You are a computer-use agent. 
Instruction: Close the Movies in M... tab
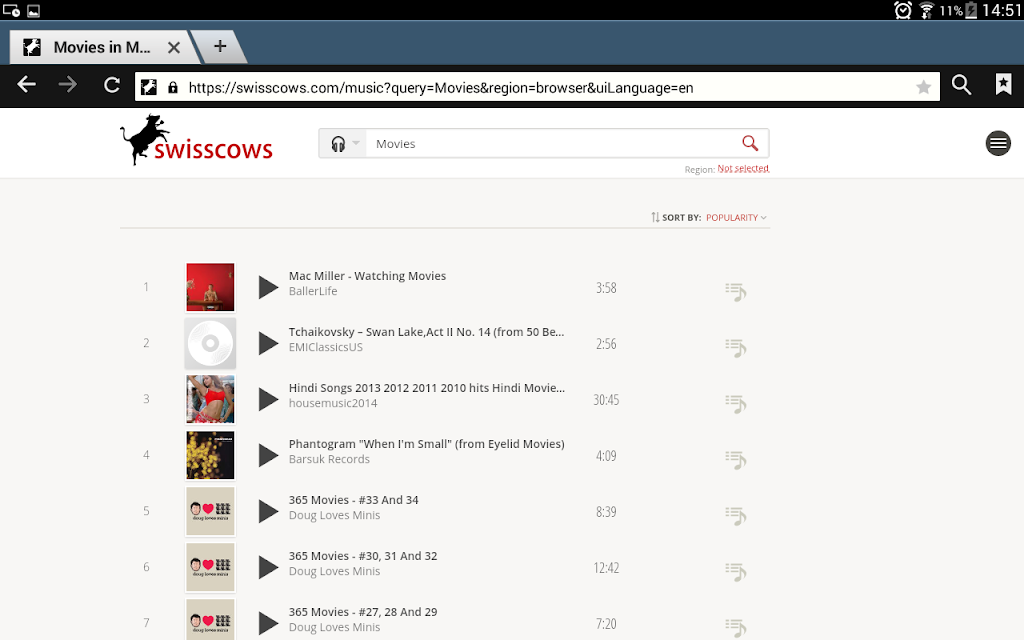click(x=174, y=48)
